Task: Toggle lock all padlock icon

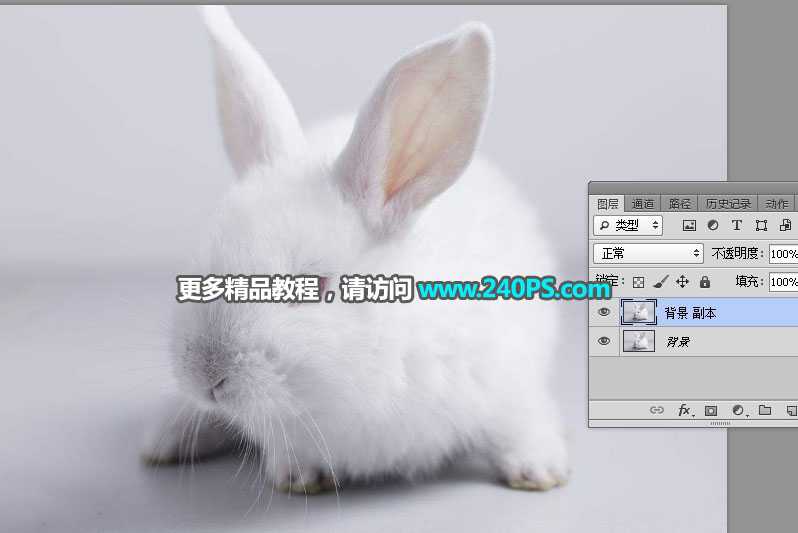Action: [705, 282]
